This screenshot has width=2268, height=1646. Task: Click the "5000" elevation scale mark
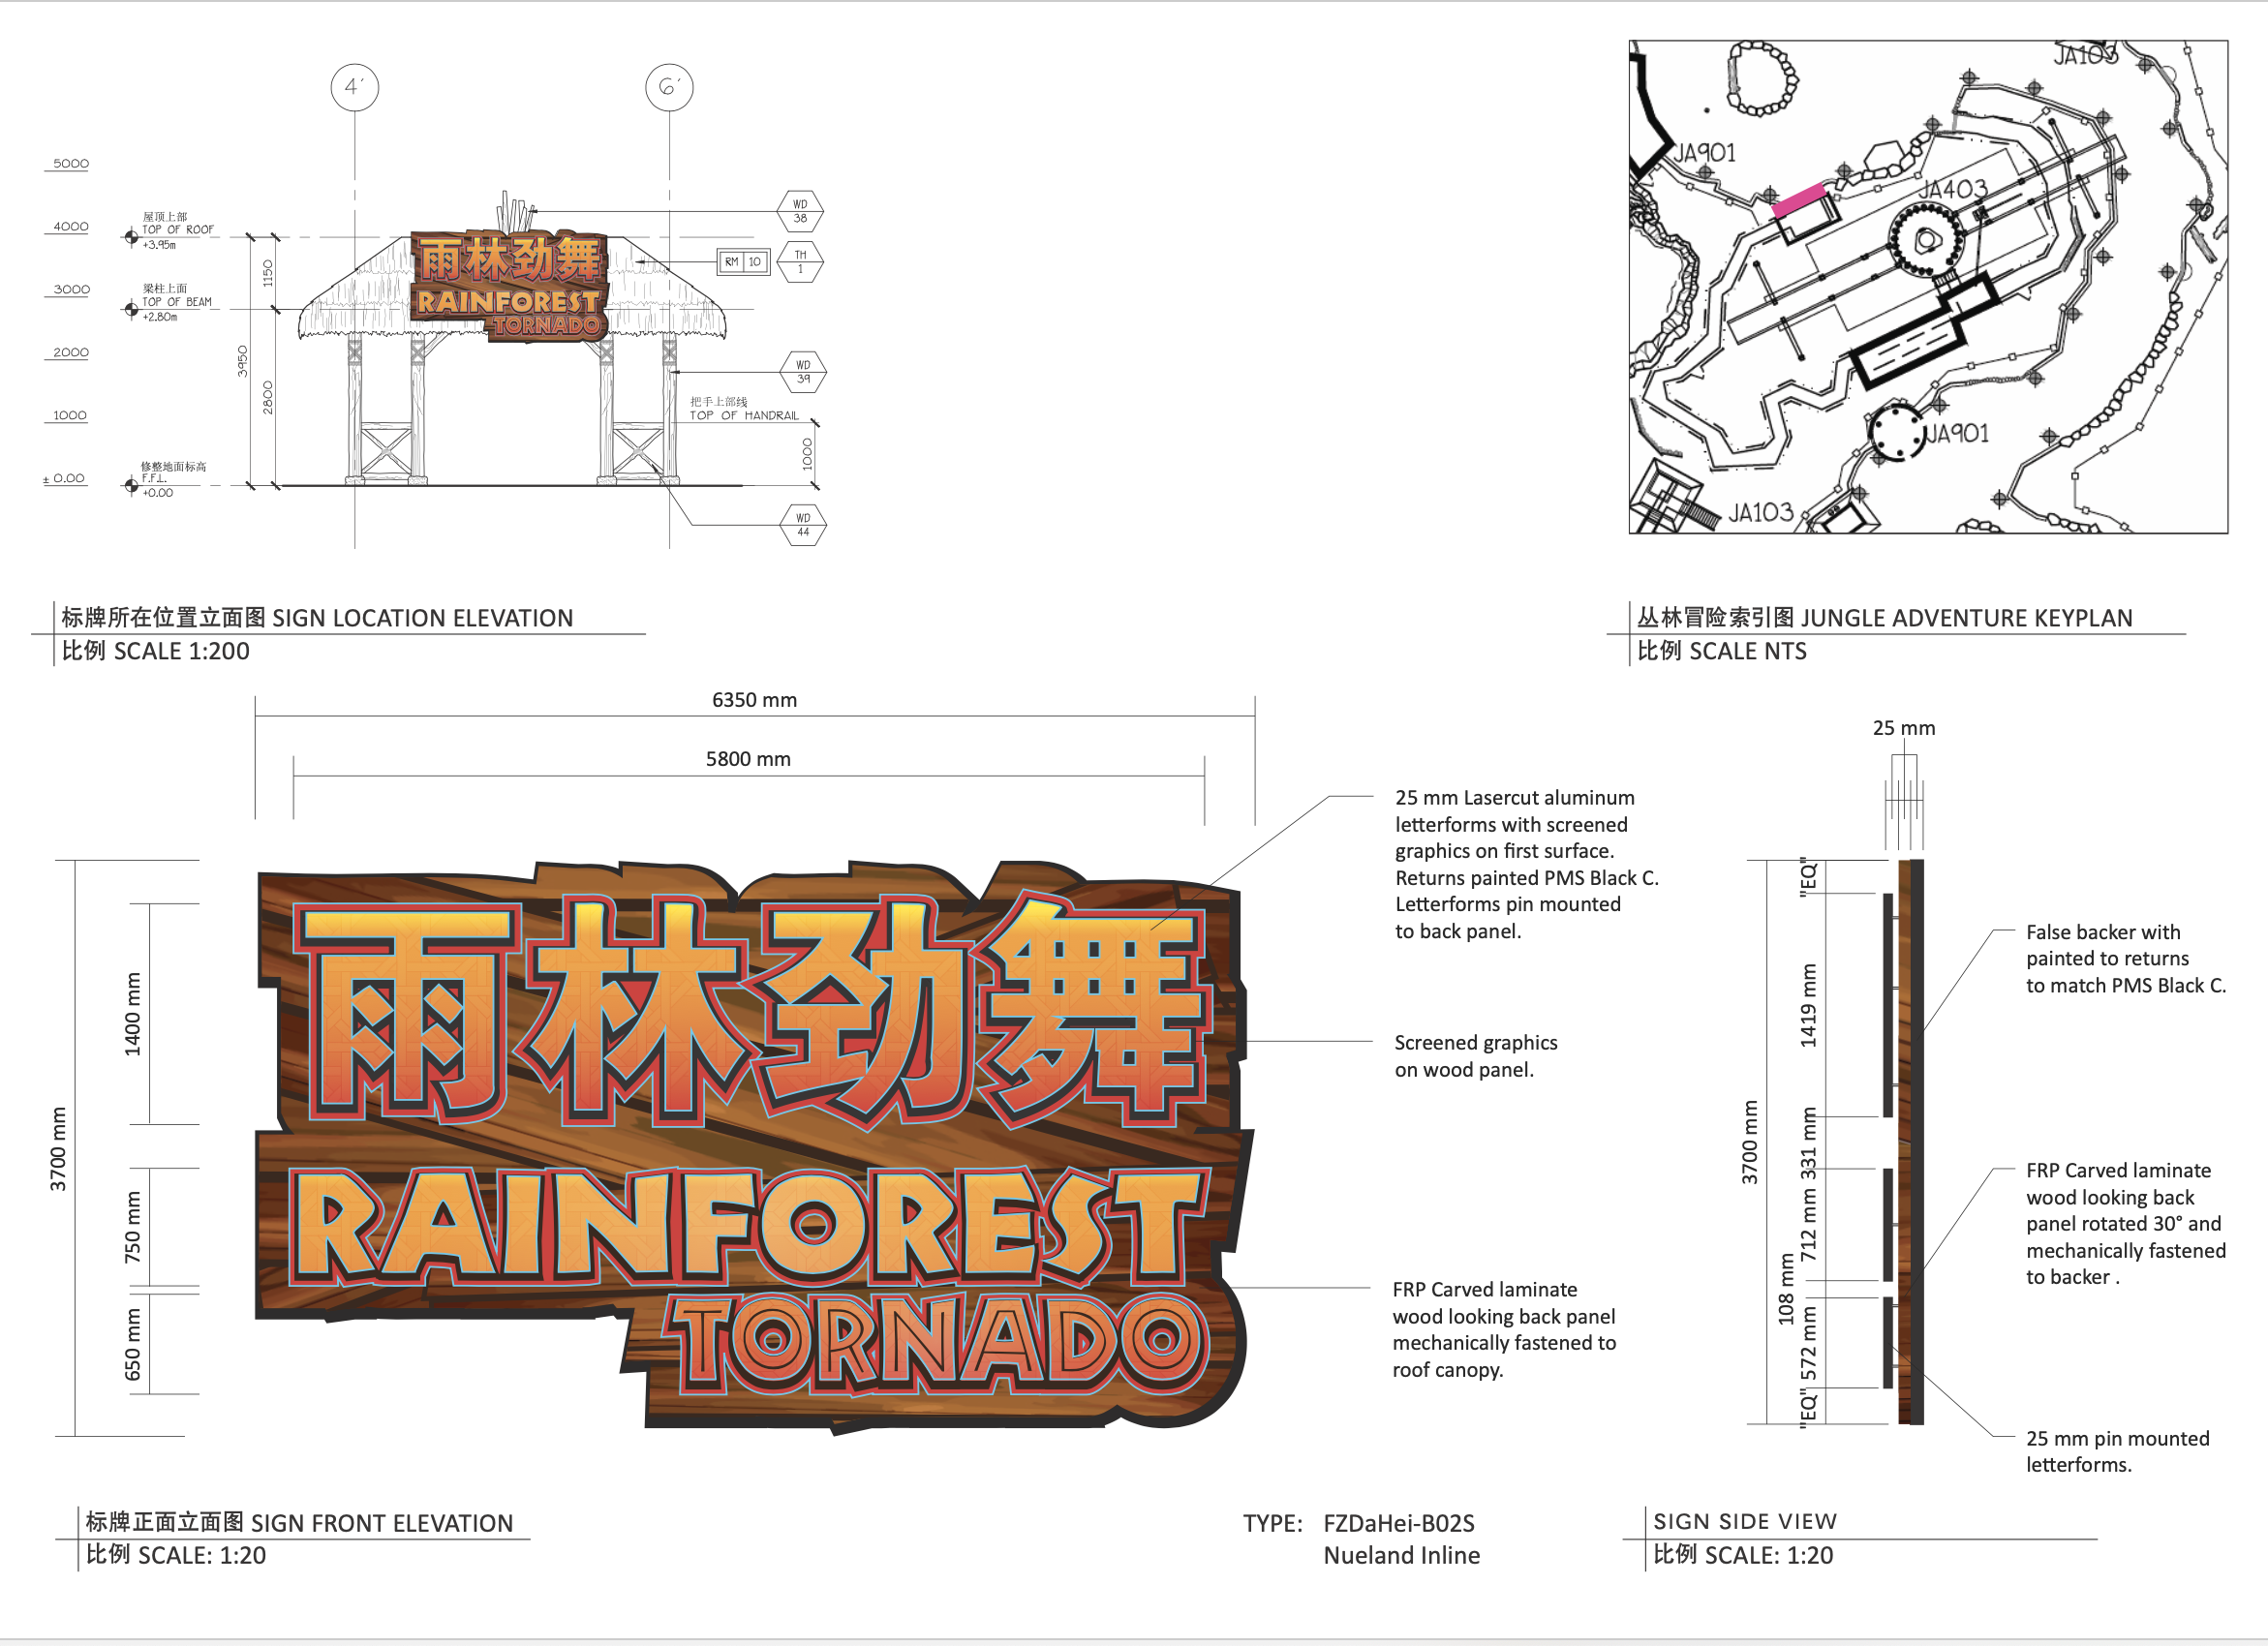point(71,163)
